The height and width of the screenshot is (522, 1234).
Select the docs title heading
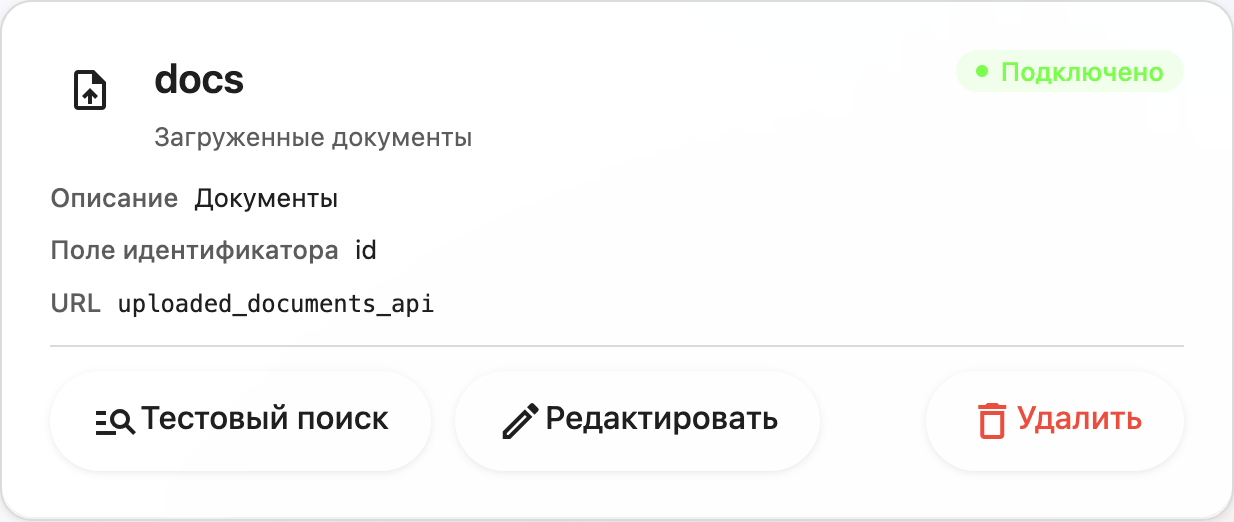199,80
